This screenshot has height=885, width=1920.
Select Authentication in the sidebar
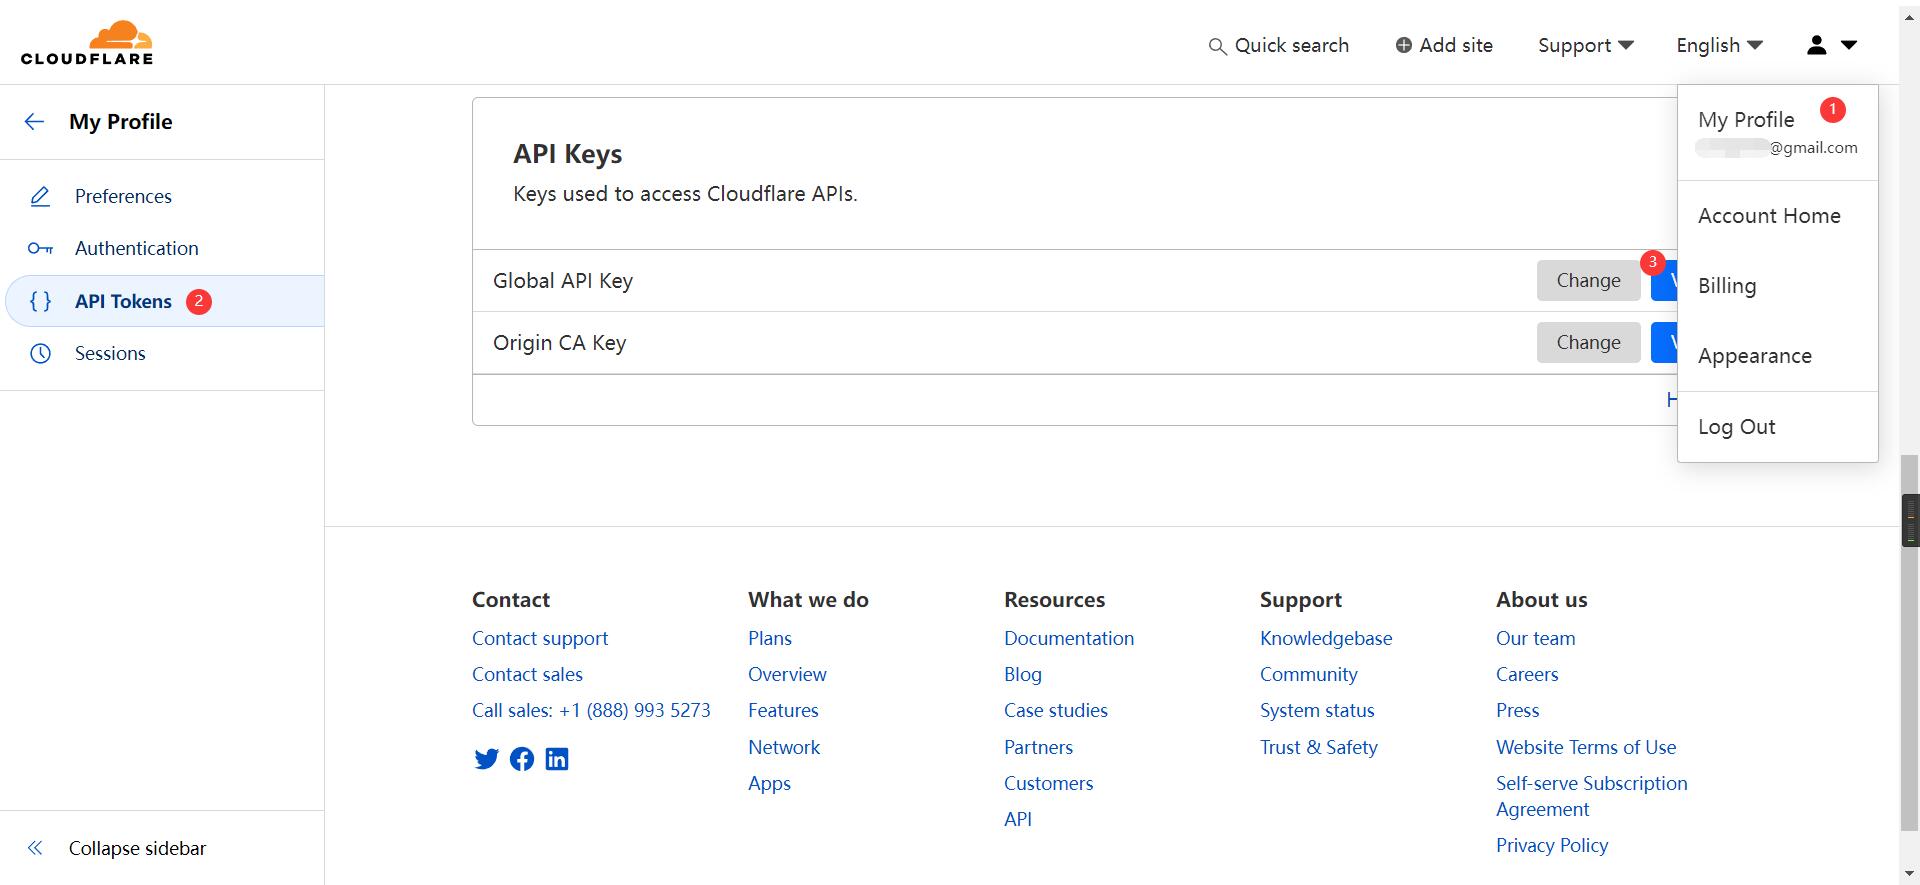pos(136,248)
